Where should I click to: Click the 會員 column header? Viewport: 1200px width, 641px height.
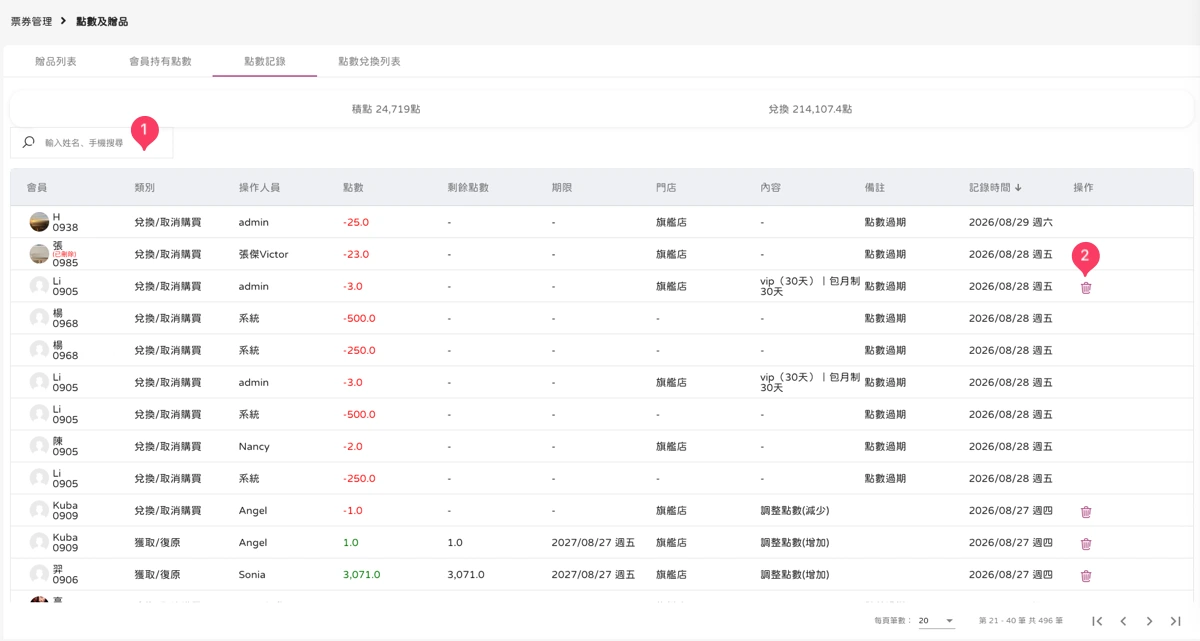click(x=37, y=188)
